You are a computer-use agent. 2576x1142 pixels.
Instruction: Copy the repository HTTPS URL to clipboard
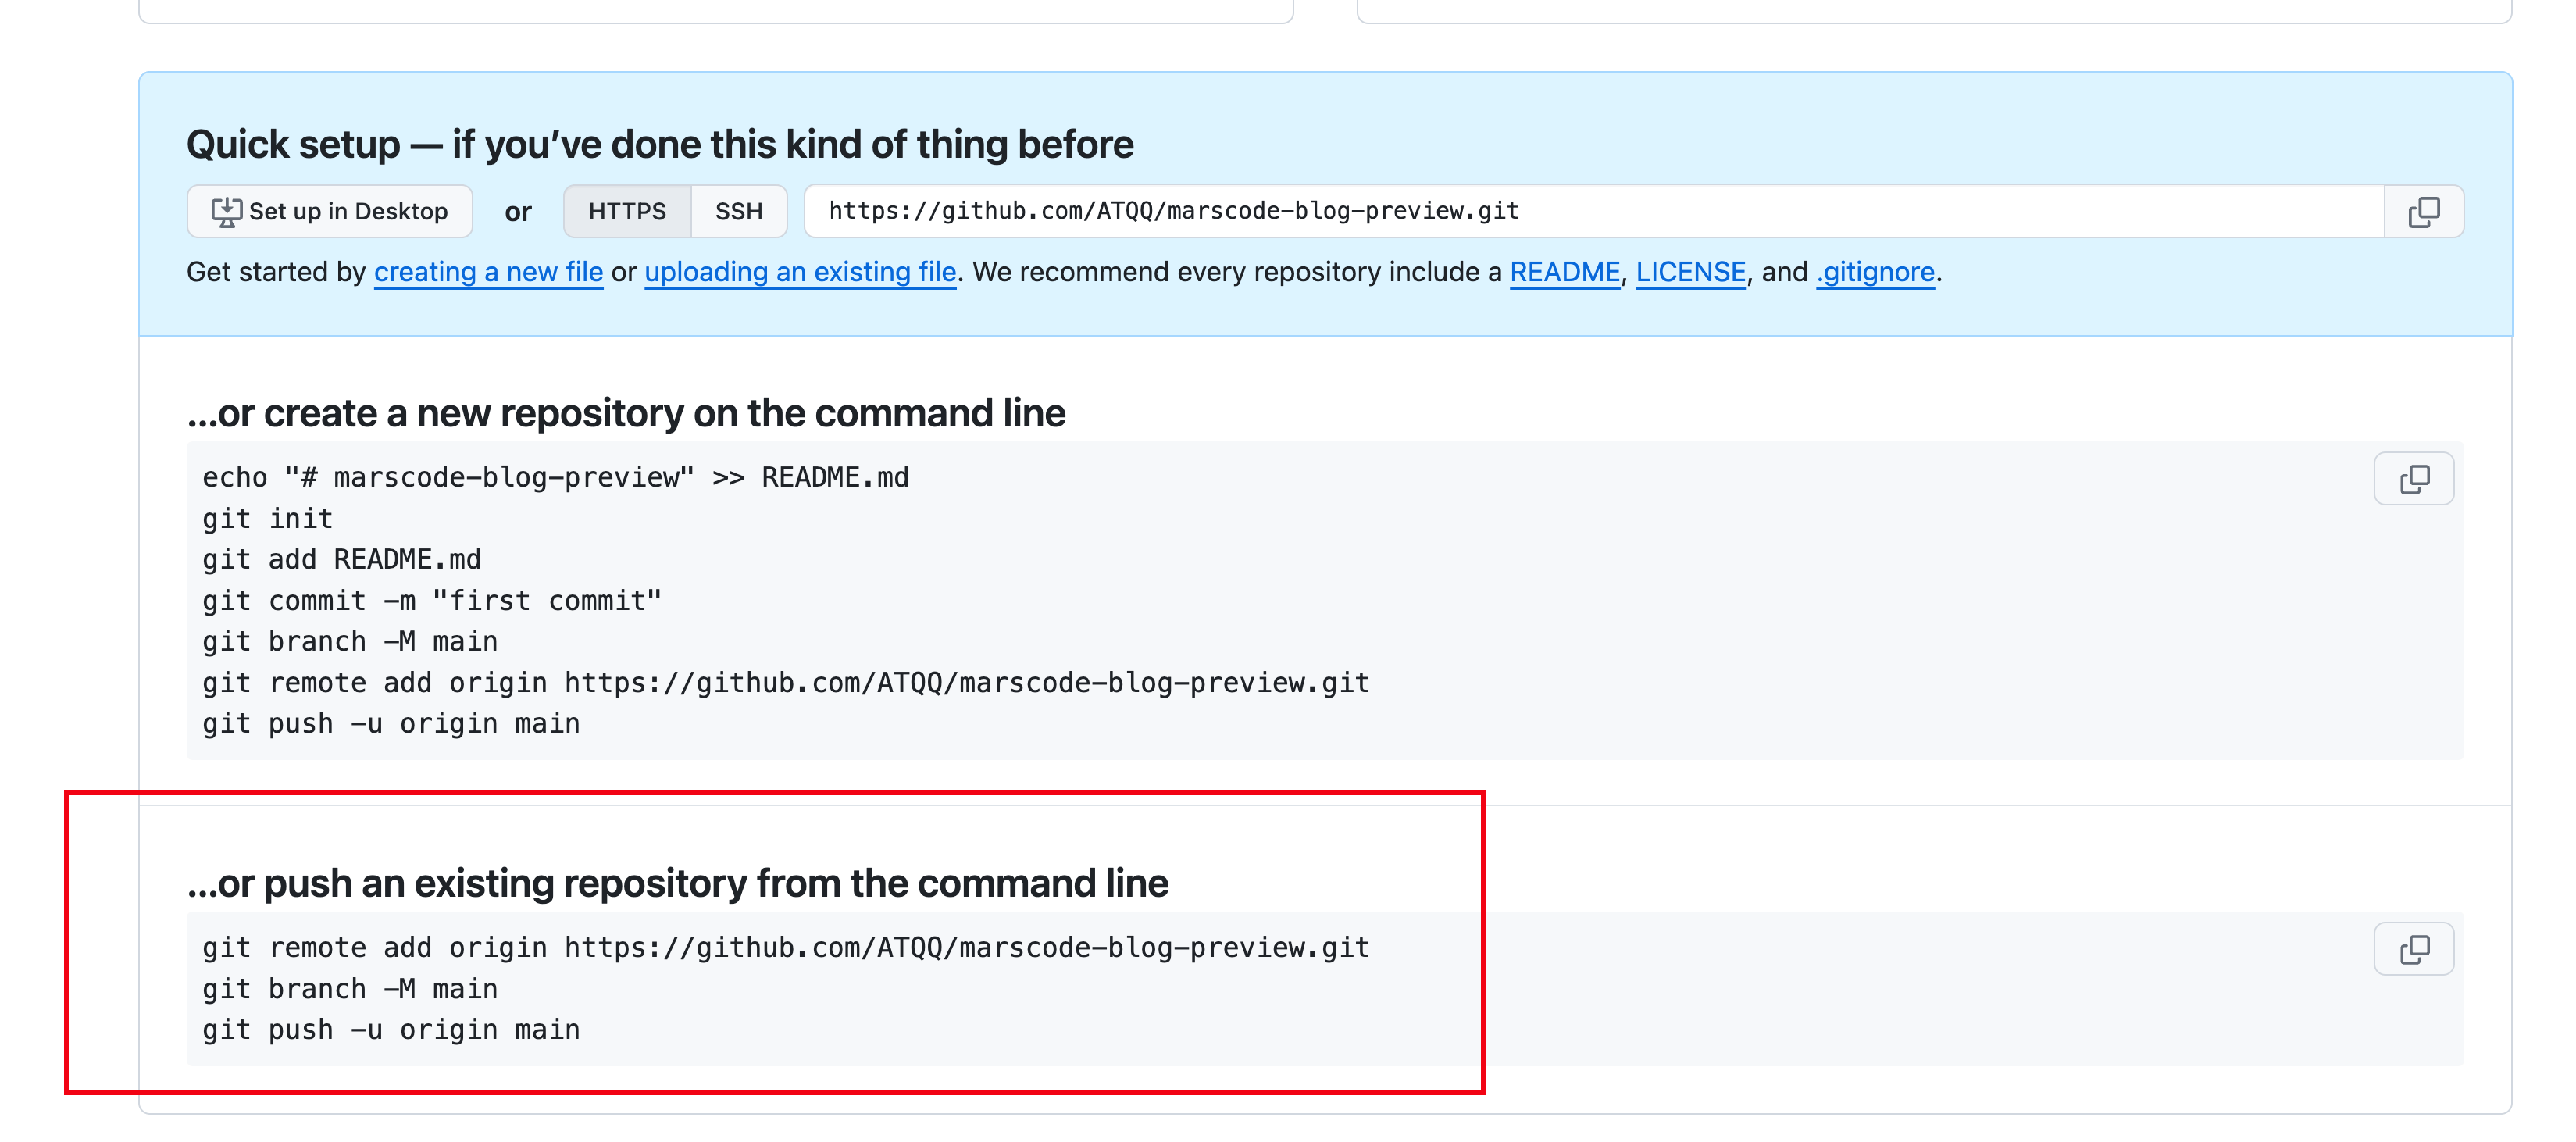pos(2423,211)
